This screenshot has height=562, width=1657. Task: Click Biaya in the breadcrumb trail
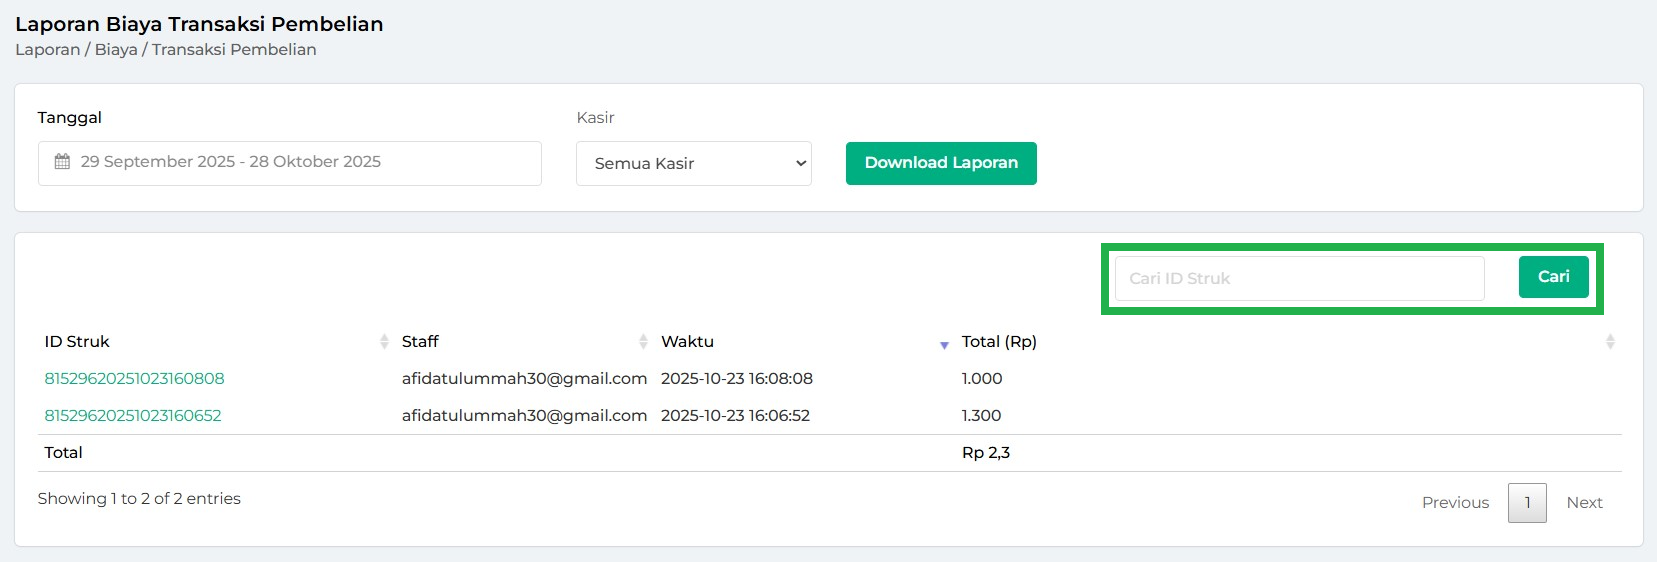pyautogui.click(x=116, y=50)
